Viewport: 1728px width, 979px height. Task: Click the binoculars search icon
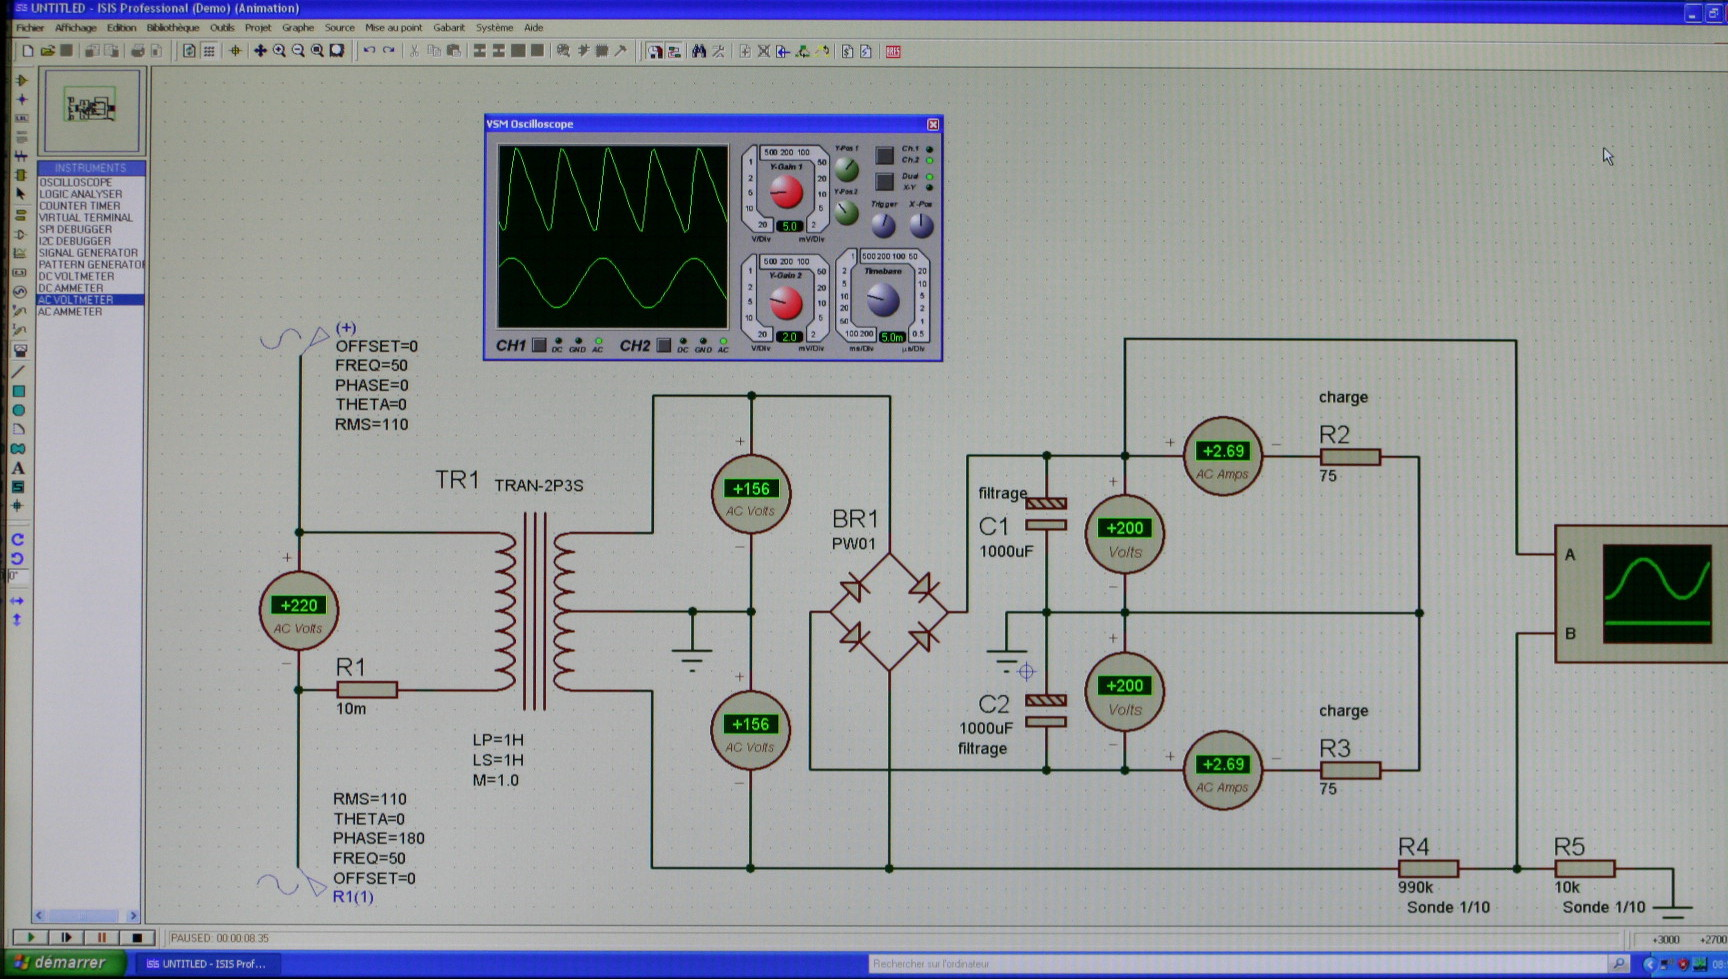pyautogui.click(x=699, y=51)
